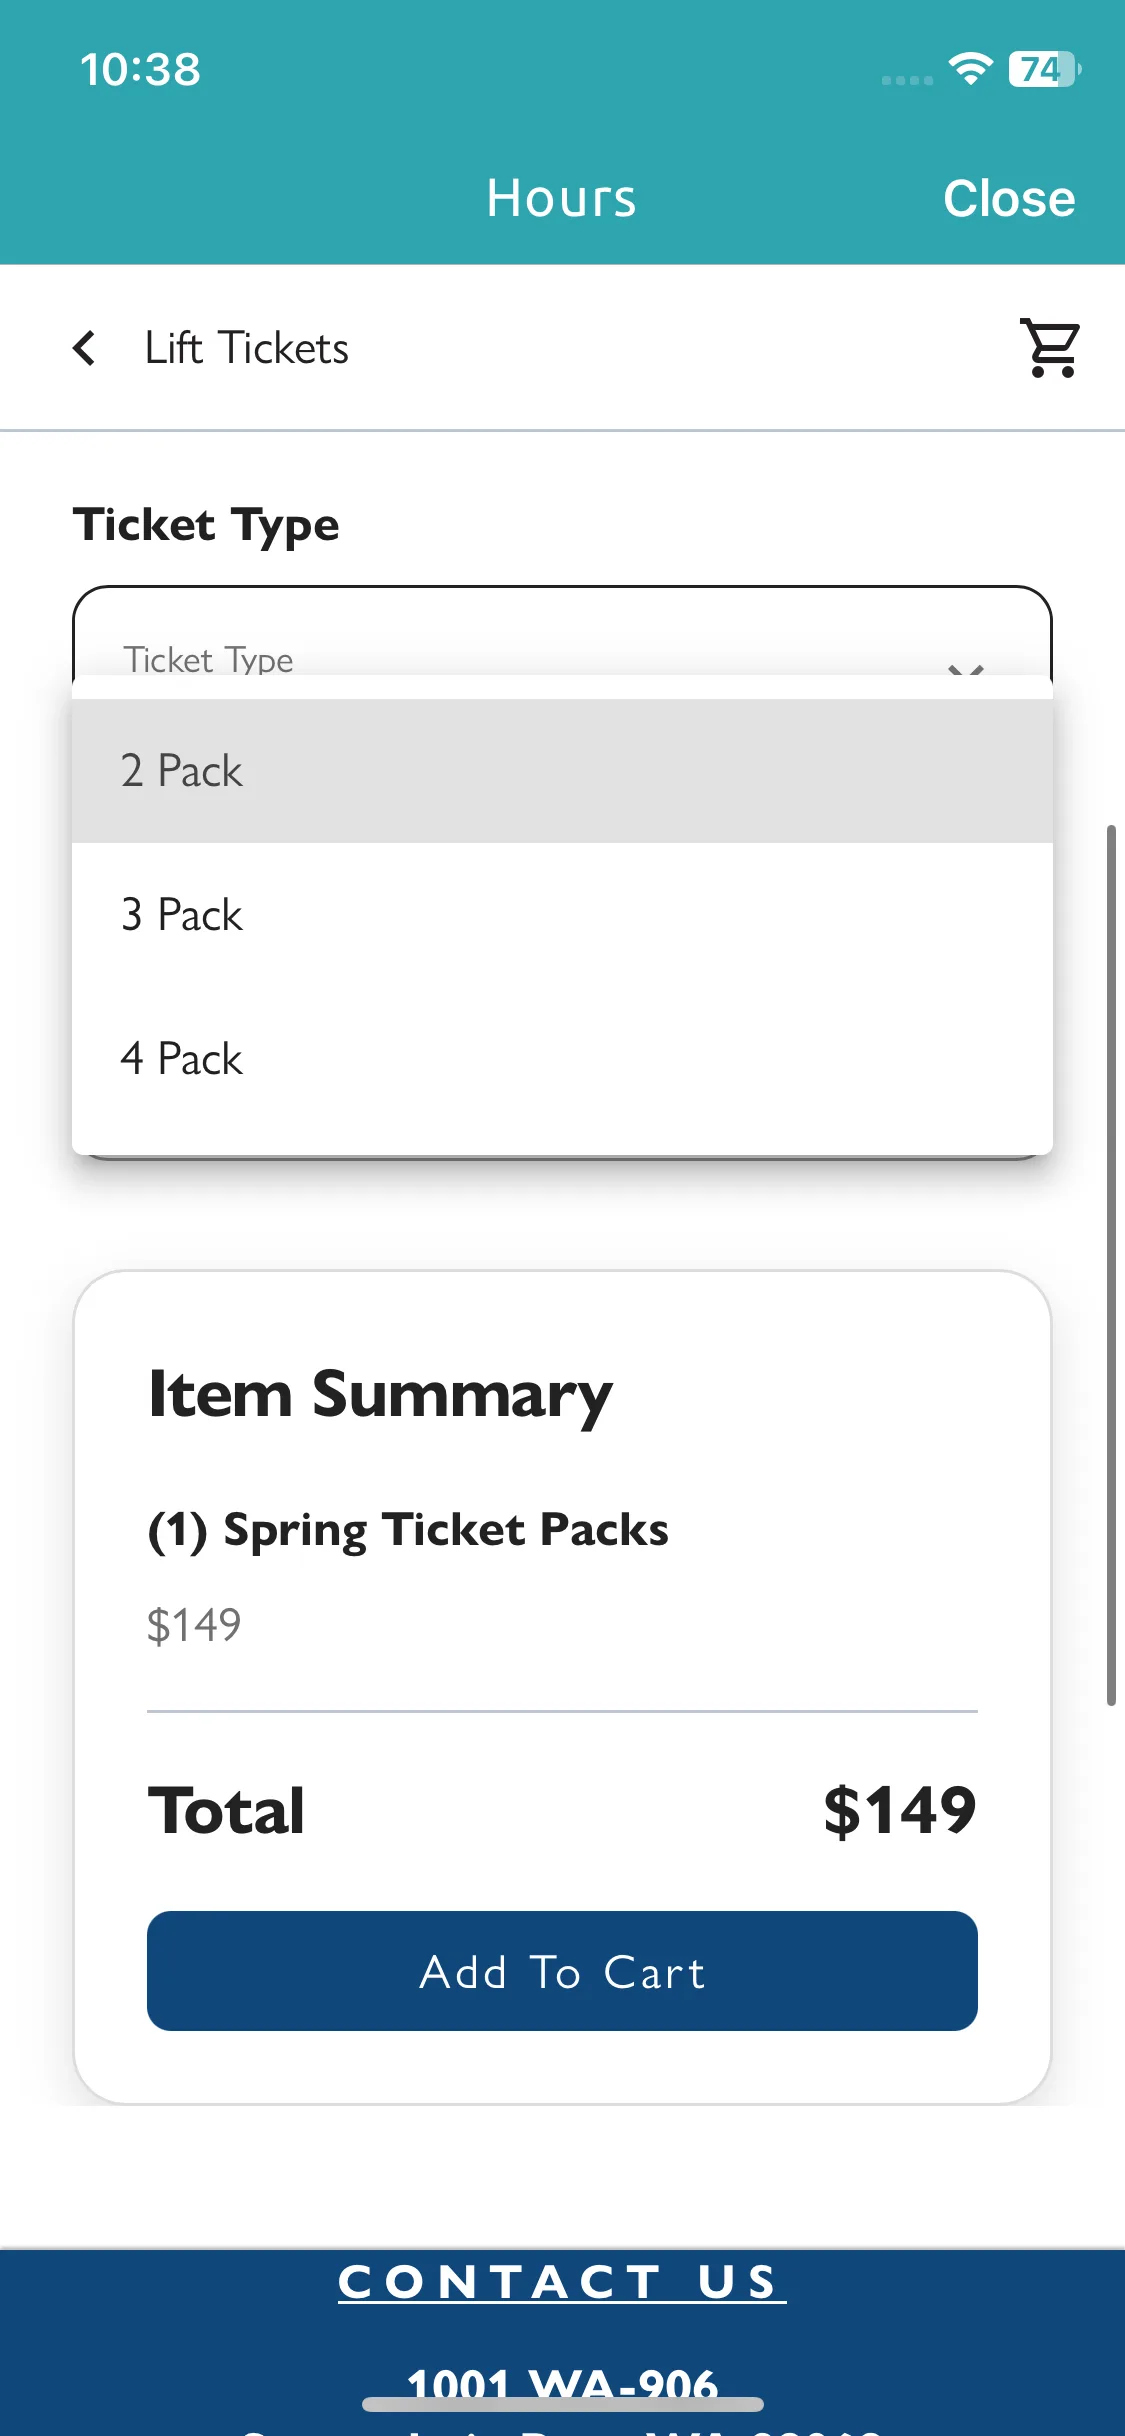Tap the battery level indicator

tap(1044, 69)
